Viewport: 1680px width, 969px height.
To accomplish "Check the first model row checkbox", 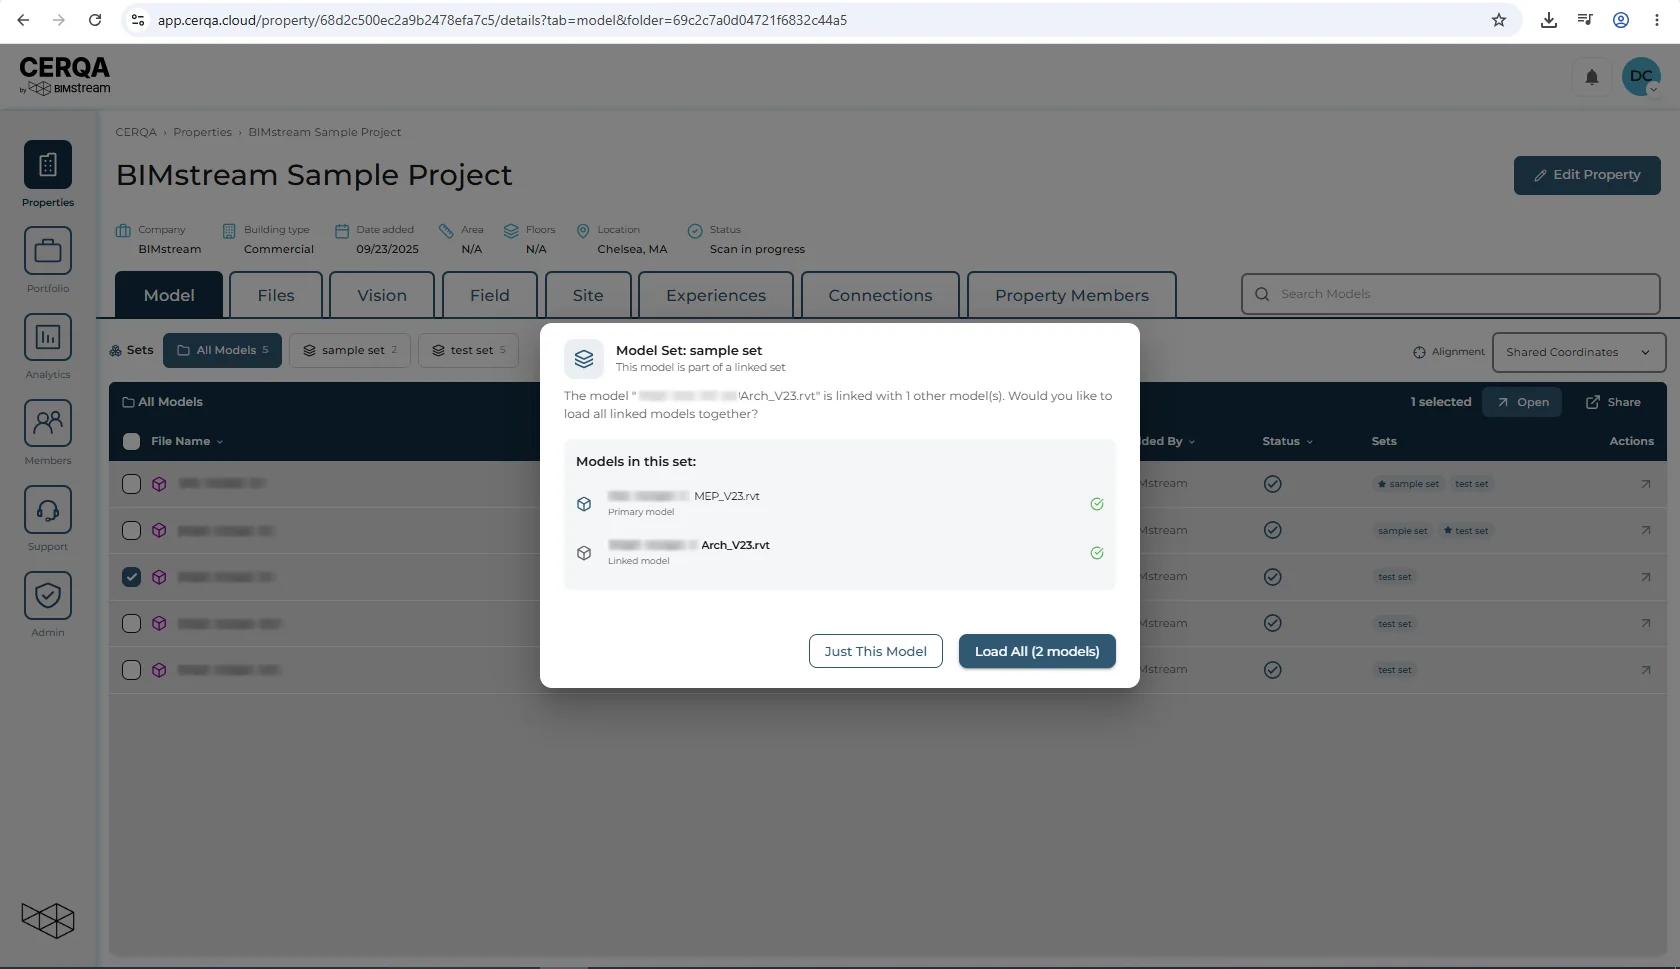I will tap(131, 484).
